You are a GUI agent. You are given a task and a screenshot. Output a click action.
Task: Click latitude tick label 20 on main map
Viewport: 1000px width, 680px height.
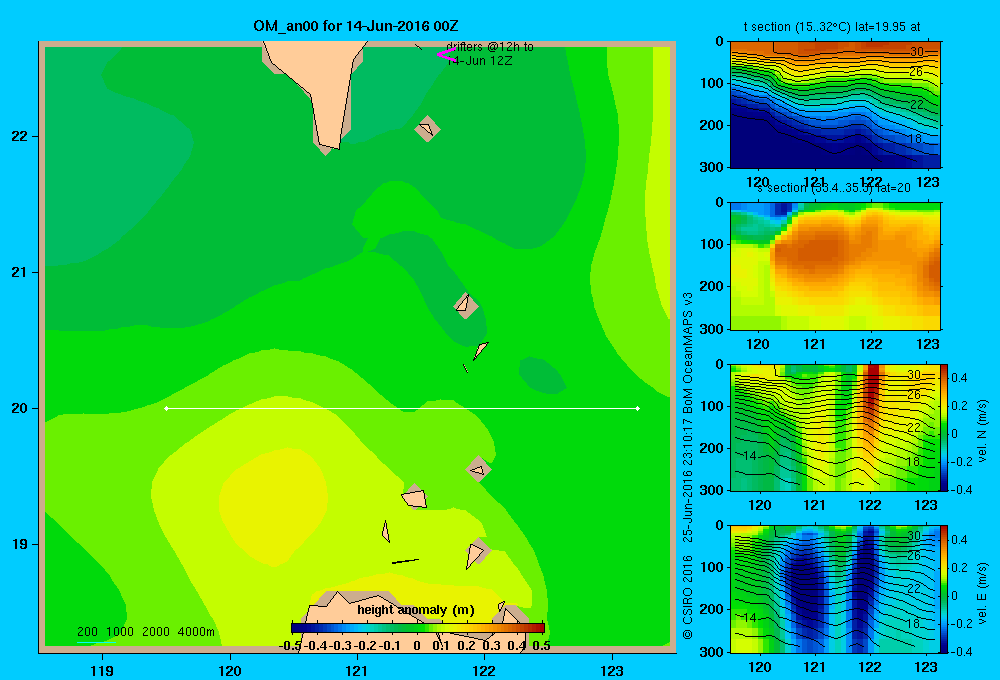tap(20, 408)
